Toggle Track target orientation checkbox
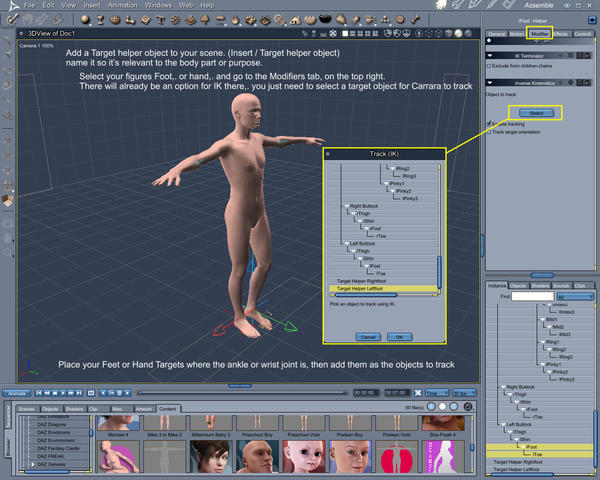 489,132
